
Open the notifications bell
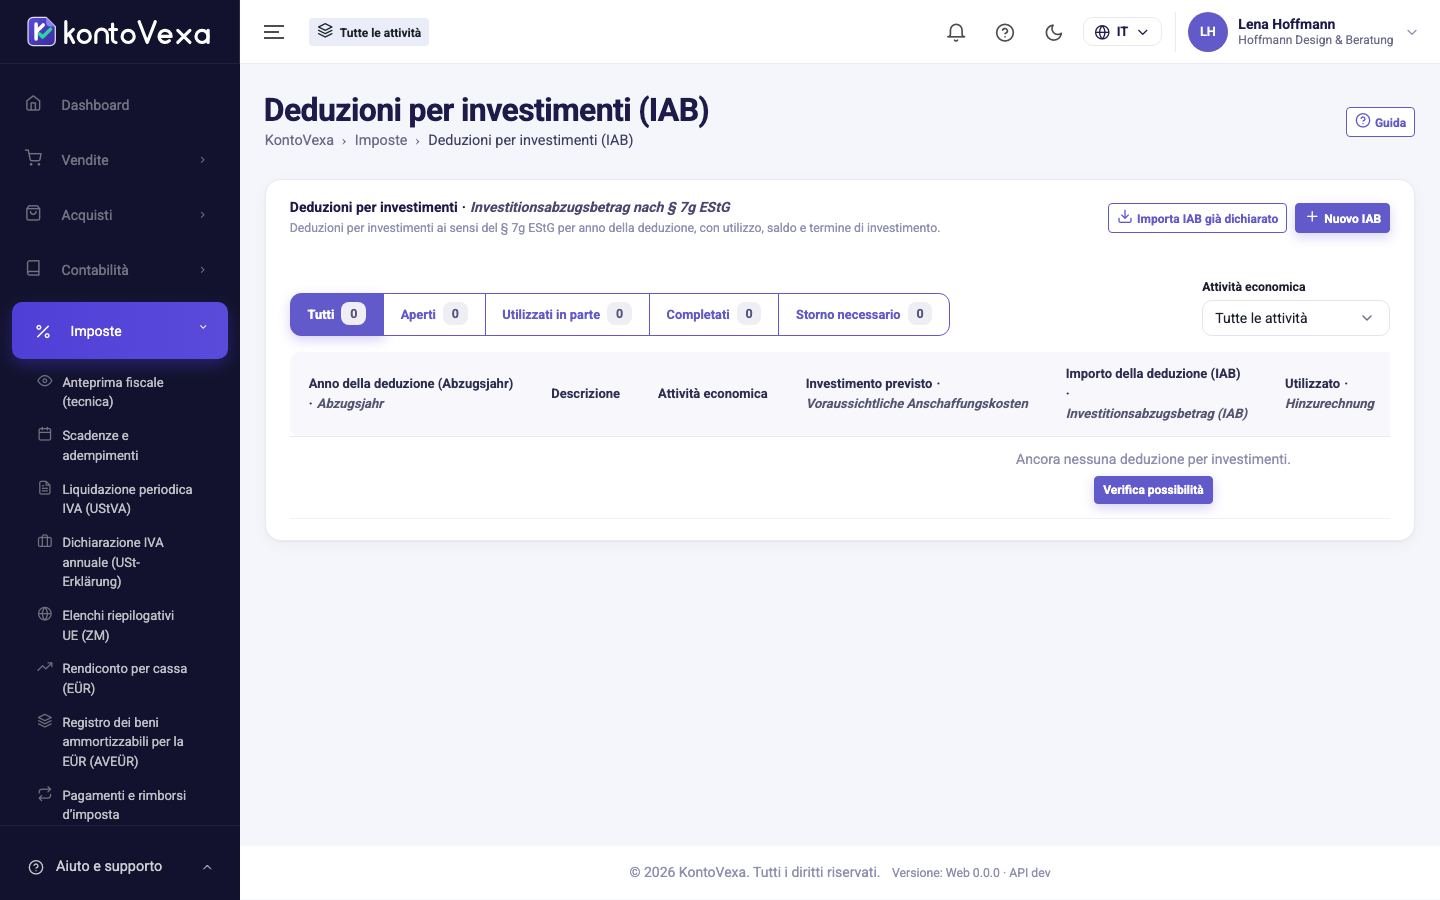click(x=956, y=32)
